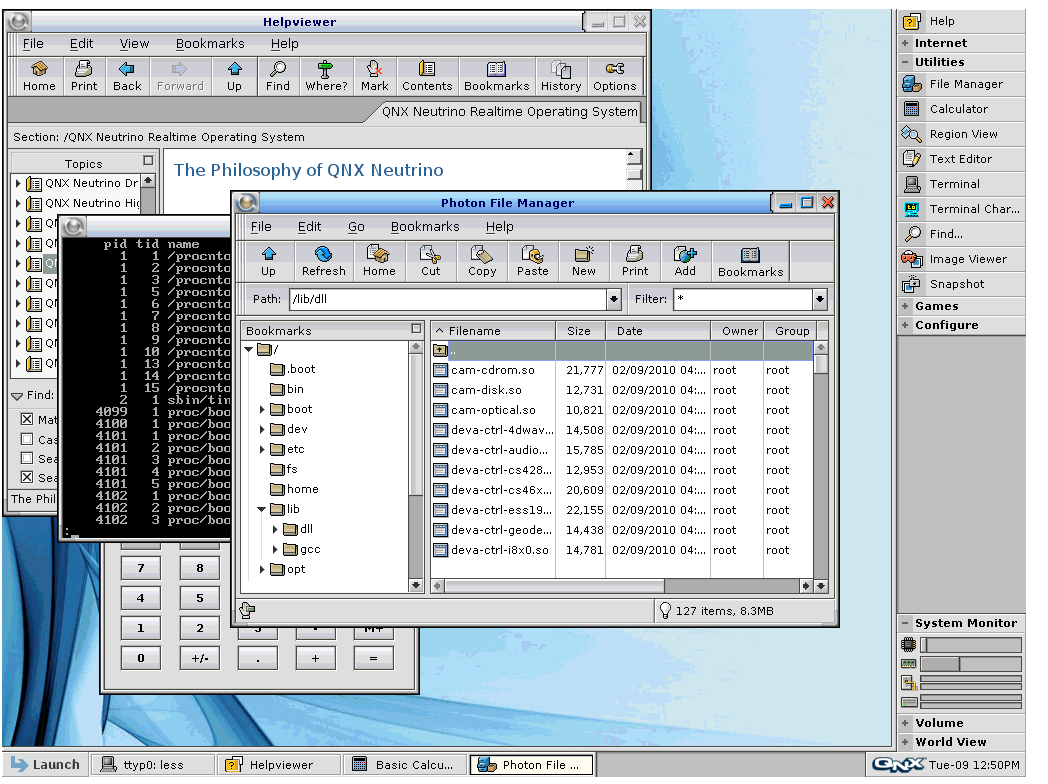Launch Terminal from Utilities shelf
Image resolution: width=1048 pixels, height=784 pixels.
coord(960,184)
